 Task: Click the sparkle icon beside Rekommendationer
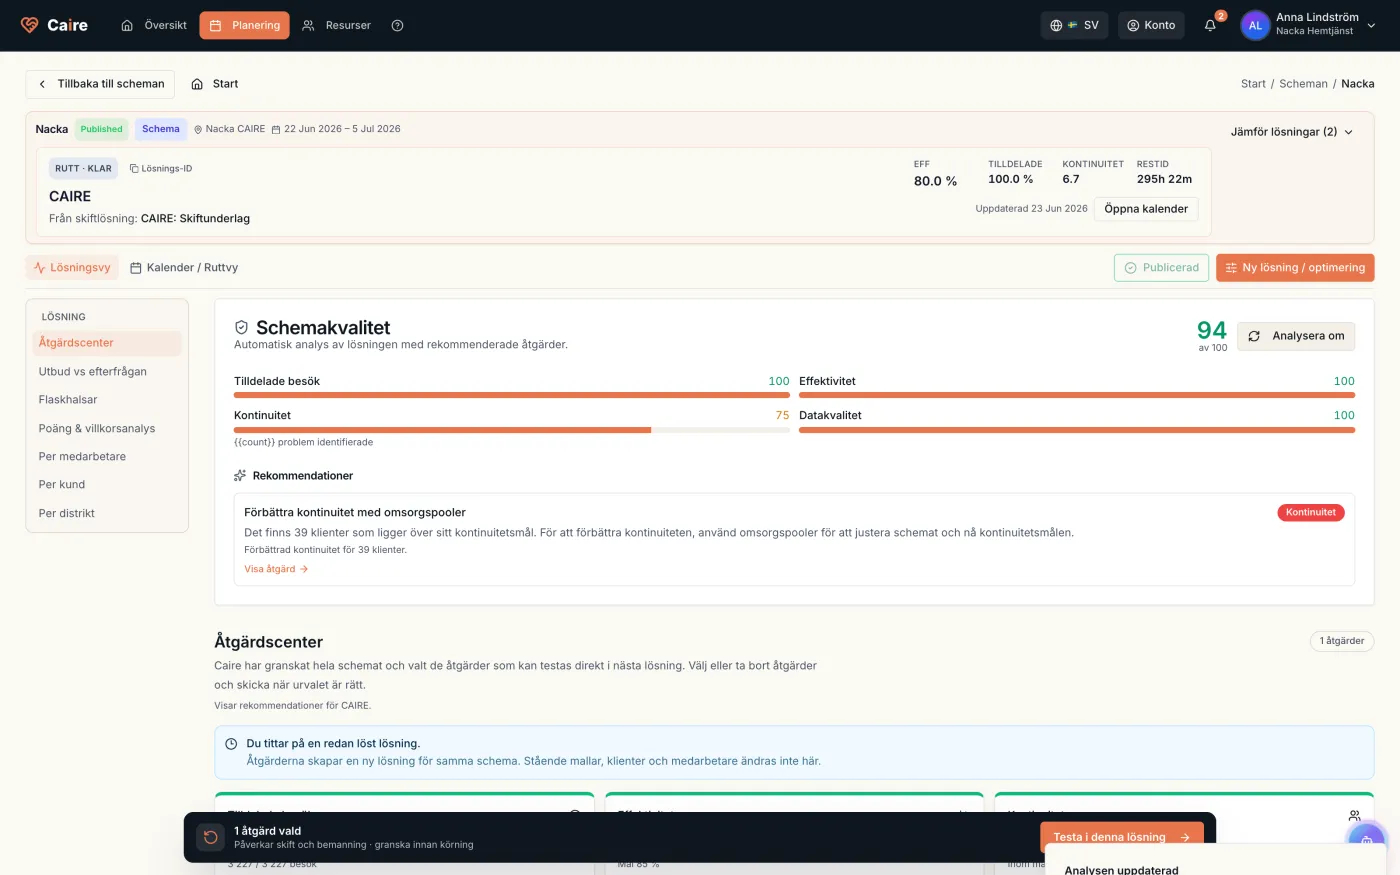click(x=240, y=476)
